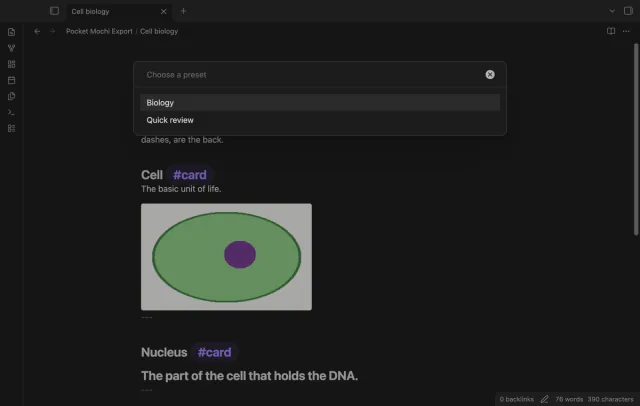Click 'dashes, are the back.' text

(182, 140)
